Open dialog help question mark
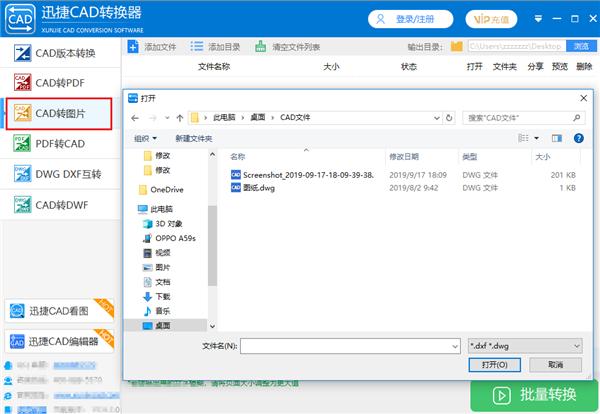 click(579, 138)
